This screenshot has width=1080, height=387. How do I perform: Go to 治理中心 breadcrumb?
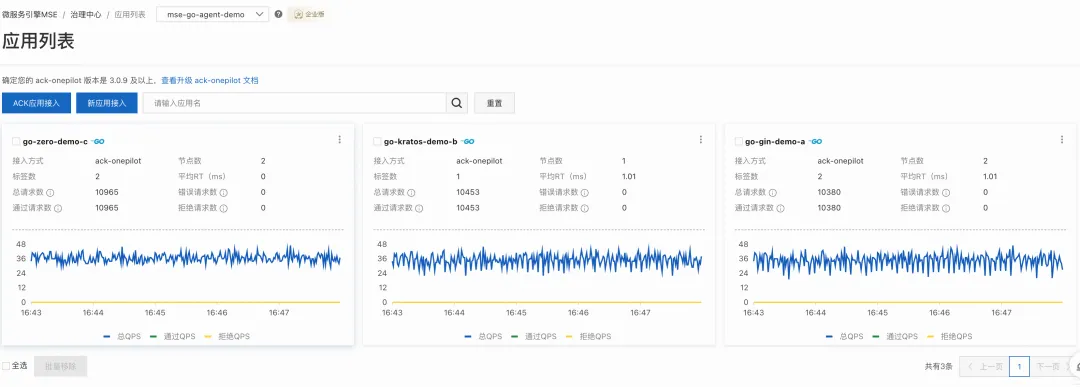(85, 14)
